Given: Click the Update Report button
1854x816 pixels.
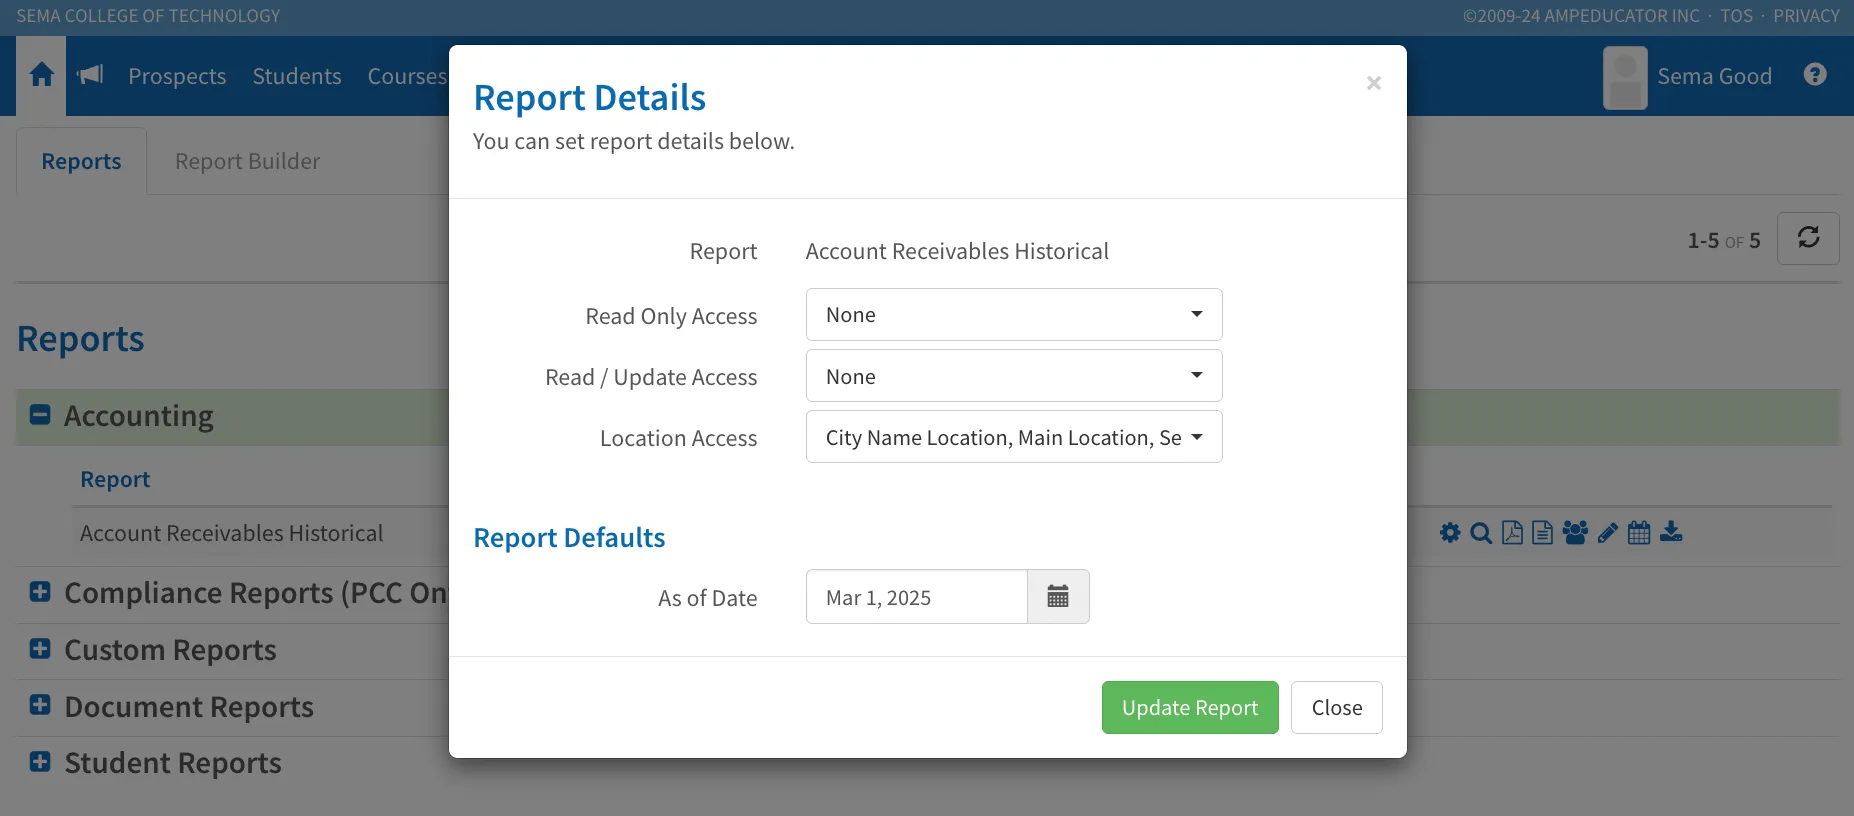Looking at the screenshot, I should 1190,708.
